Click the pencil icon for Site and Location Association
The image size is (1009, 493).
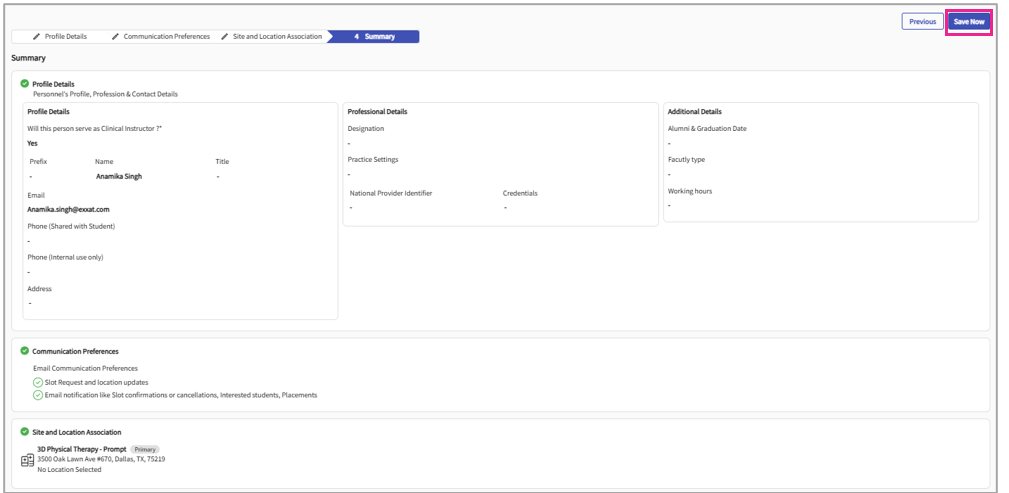[x=225, y=37]
